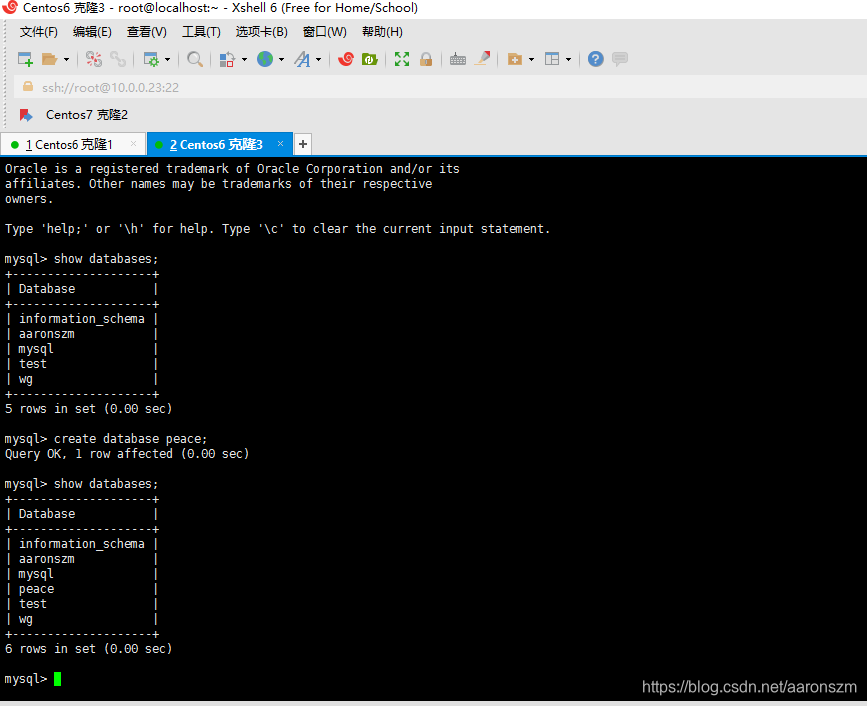This screenshot has height=706, width=867.
Task: Open the Centos7 克隆2 quick session link
Action: (87, 115)
